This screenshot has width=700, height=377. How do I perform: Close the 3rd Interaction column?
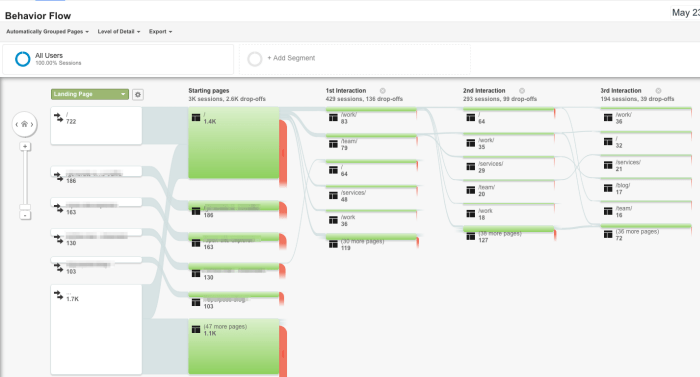pyautogui.click(x=658, y=91)
